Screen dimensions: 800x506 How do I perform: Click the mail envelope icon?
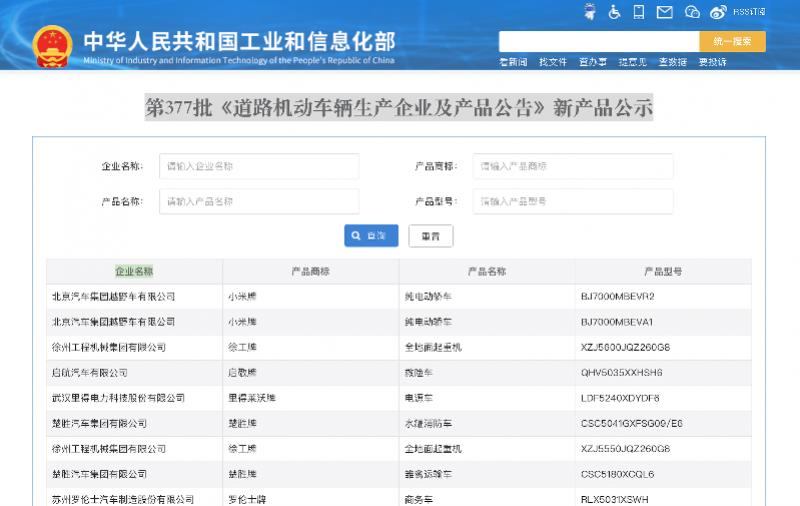(x=664, y=12)
